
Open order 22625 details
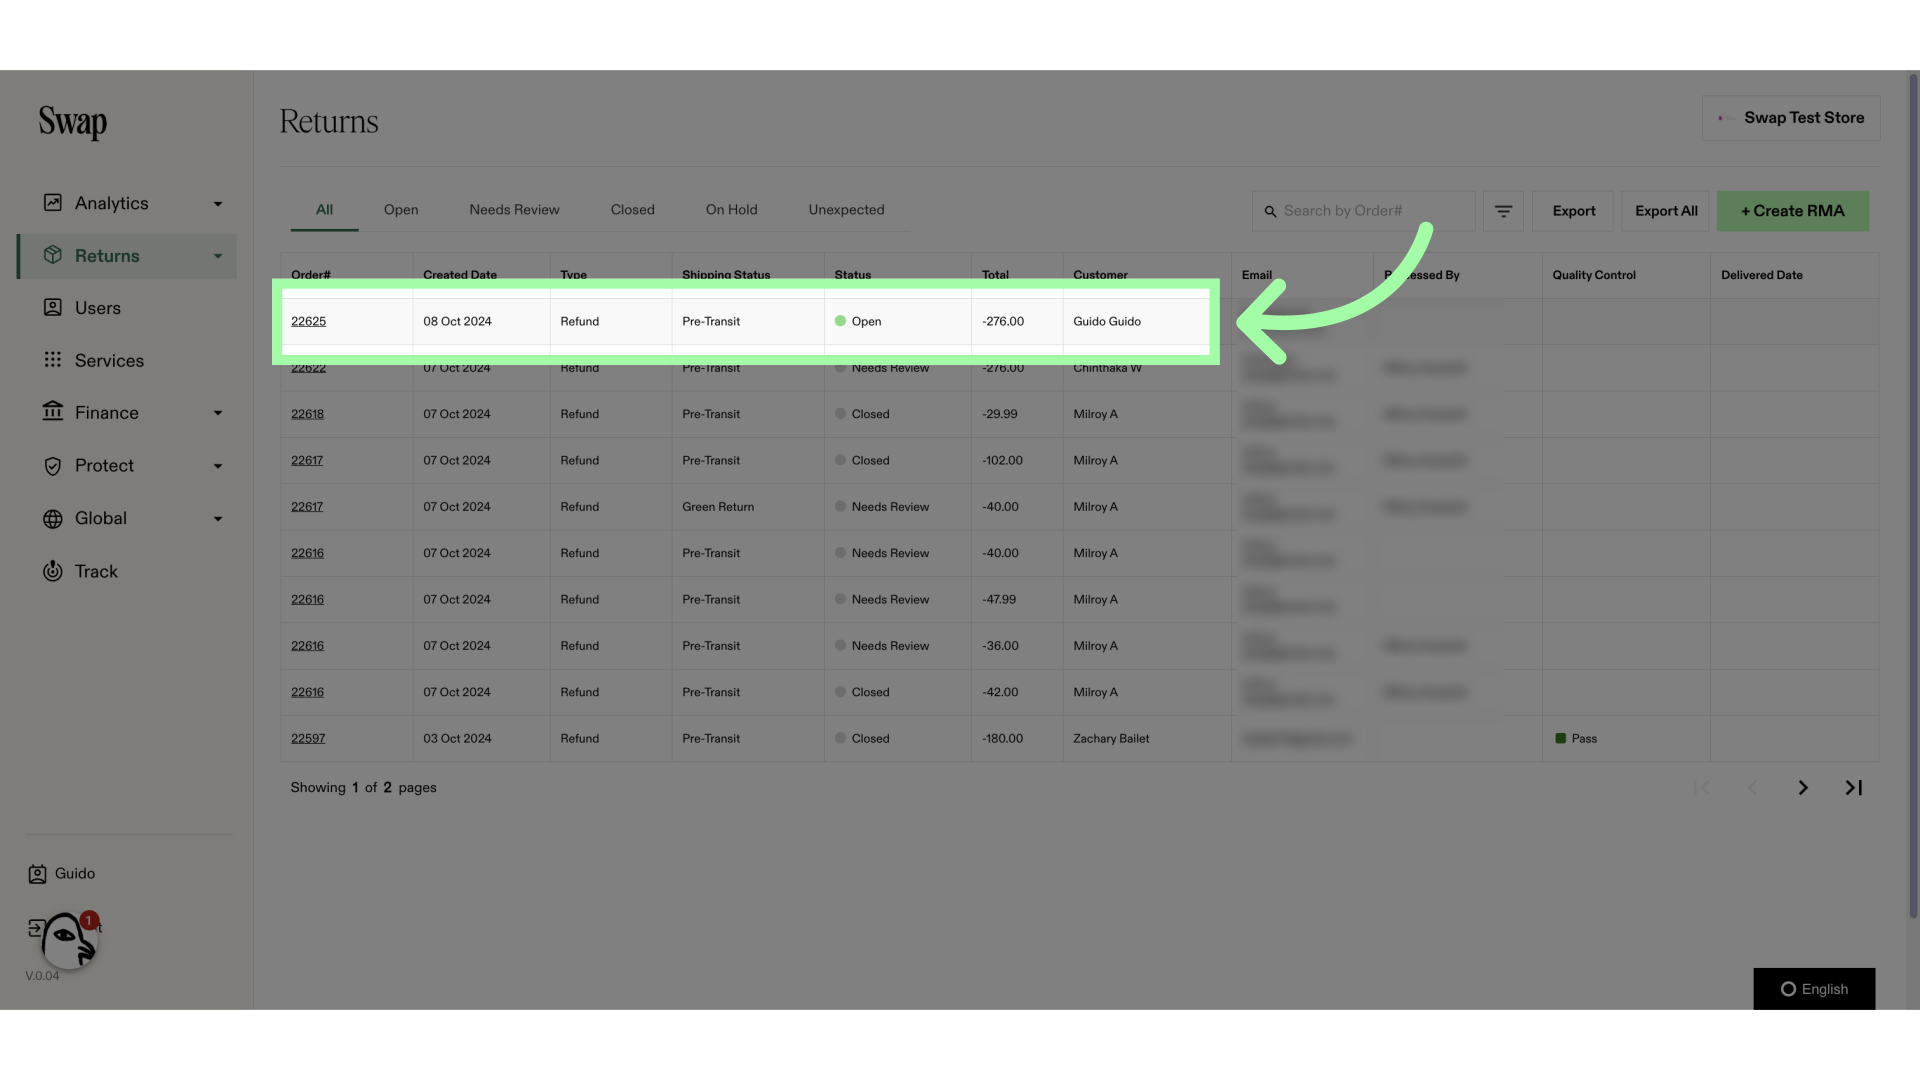pyautogui.click(x=307, y=322)
